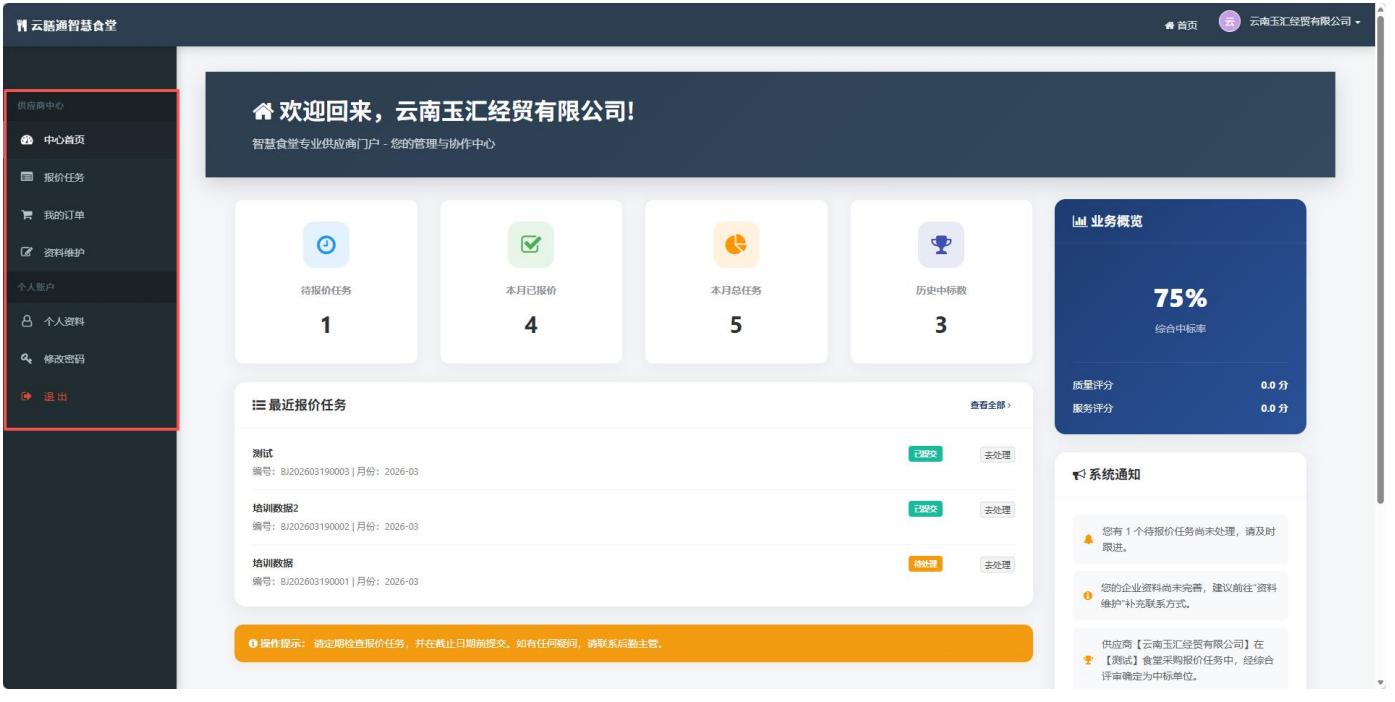Open 个人资料 in the sidebar

pyautogui.click(x=64, y=322)
